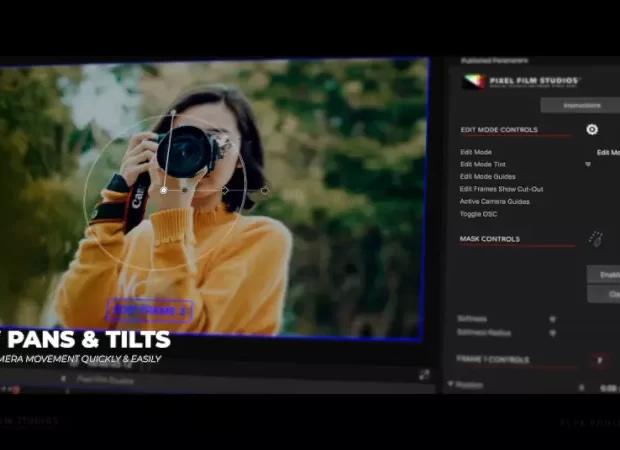This screenshot has width=620, height=450.
Task: Adjust the Edit Mode Tint slider marker
Action: (588, 164)
